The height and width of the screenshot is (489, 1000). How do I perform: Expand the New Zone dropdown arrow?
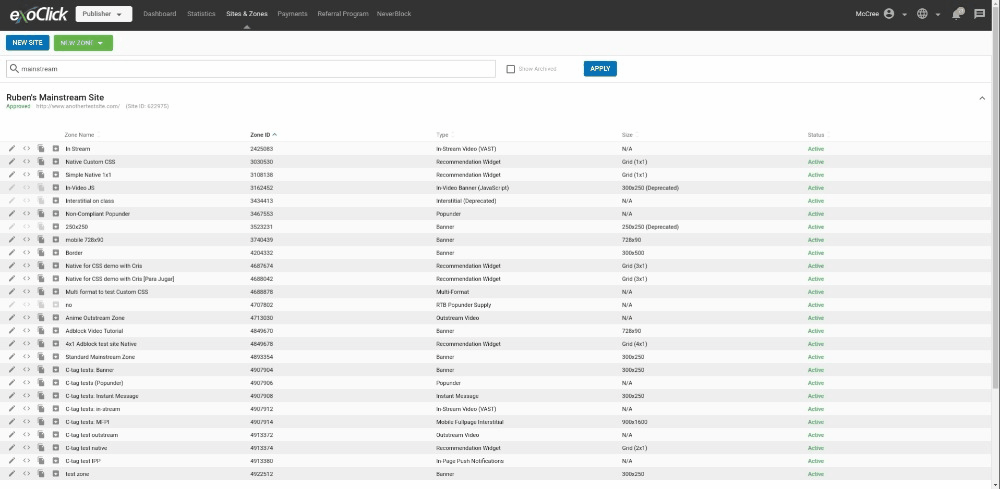point(104,43)
